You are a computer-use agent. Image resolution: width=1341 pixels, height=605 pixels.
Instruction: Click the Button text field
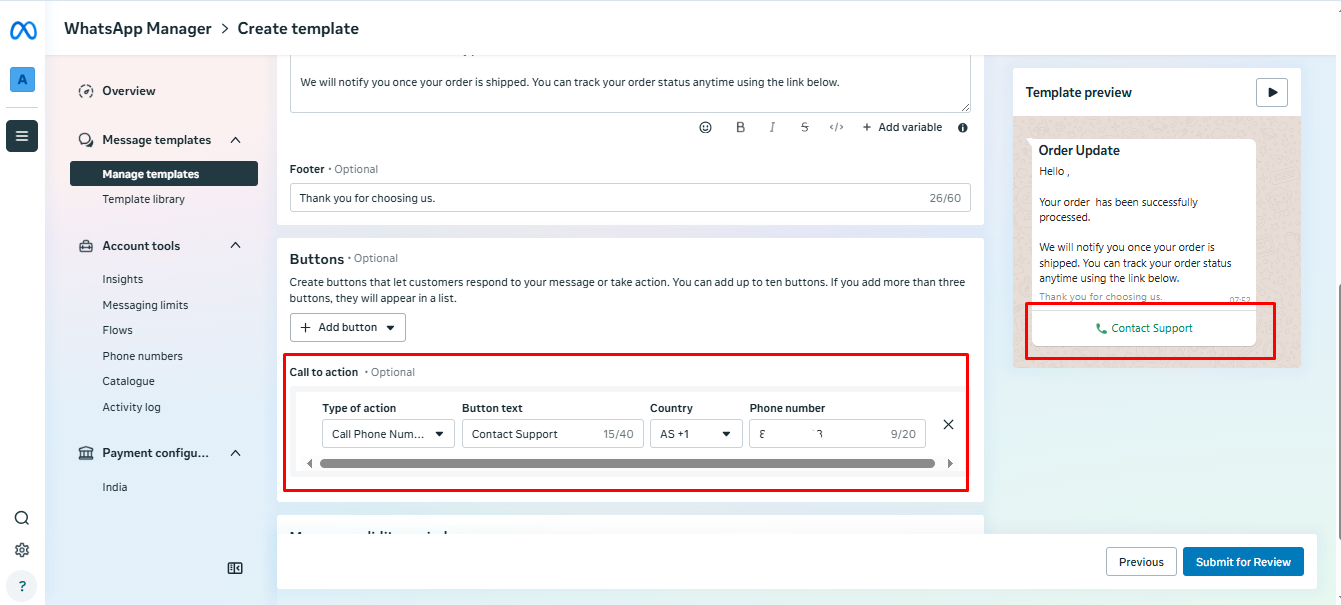(x=551, y=433)
